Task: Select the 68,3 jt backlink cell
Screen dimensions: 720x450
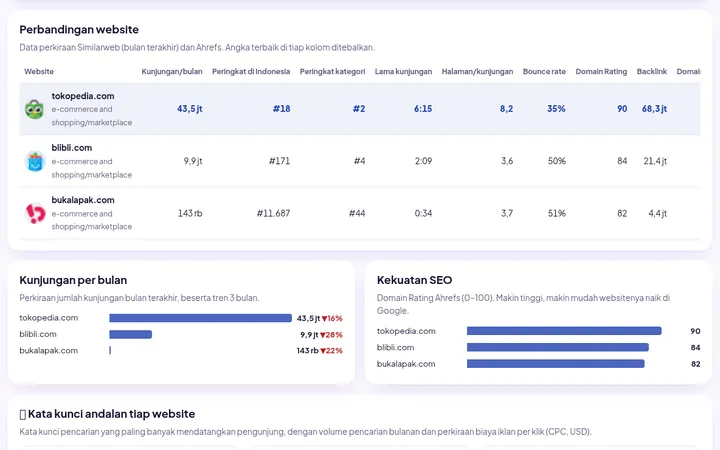Action: coord(654,109)
